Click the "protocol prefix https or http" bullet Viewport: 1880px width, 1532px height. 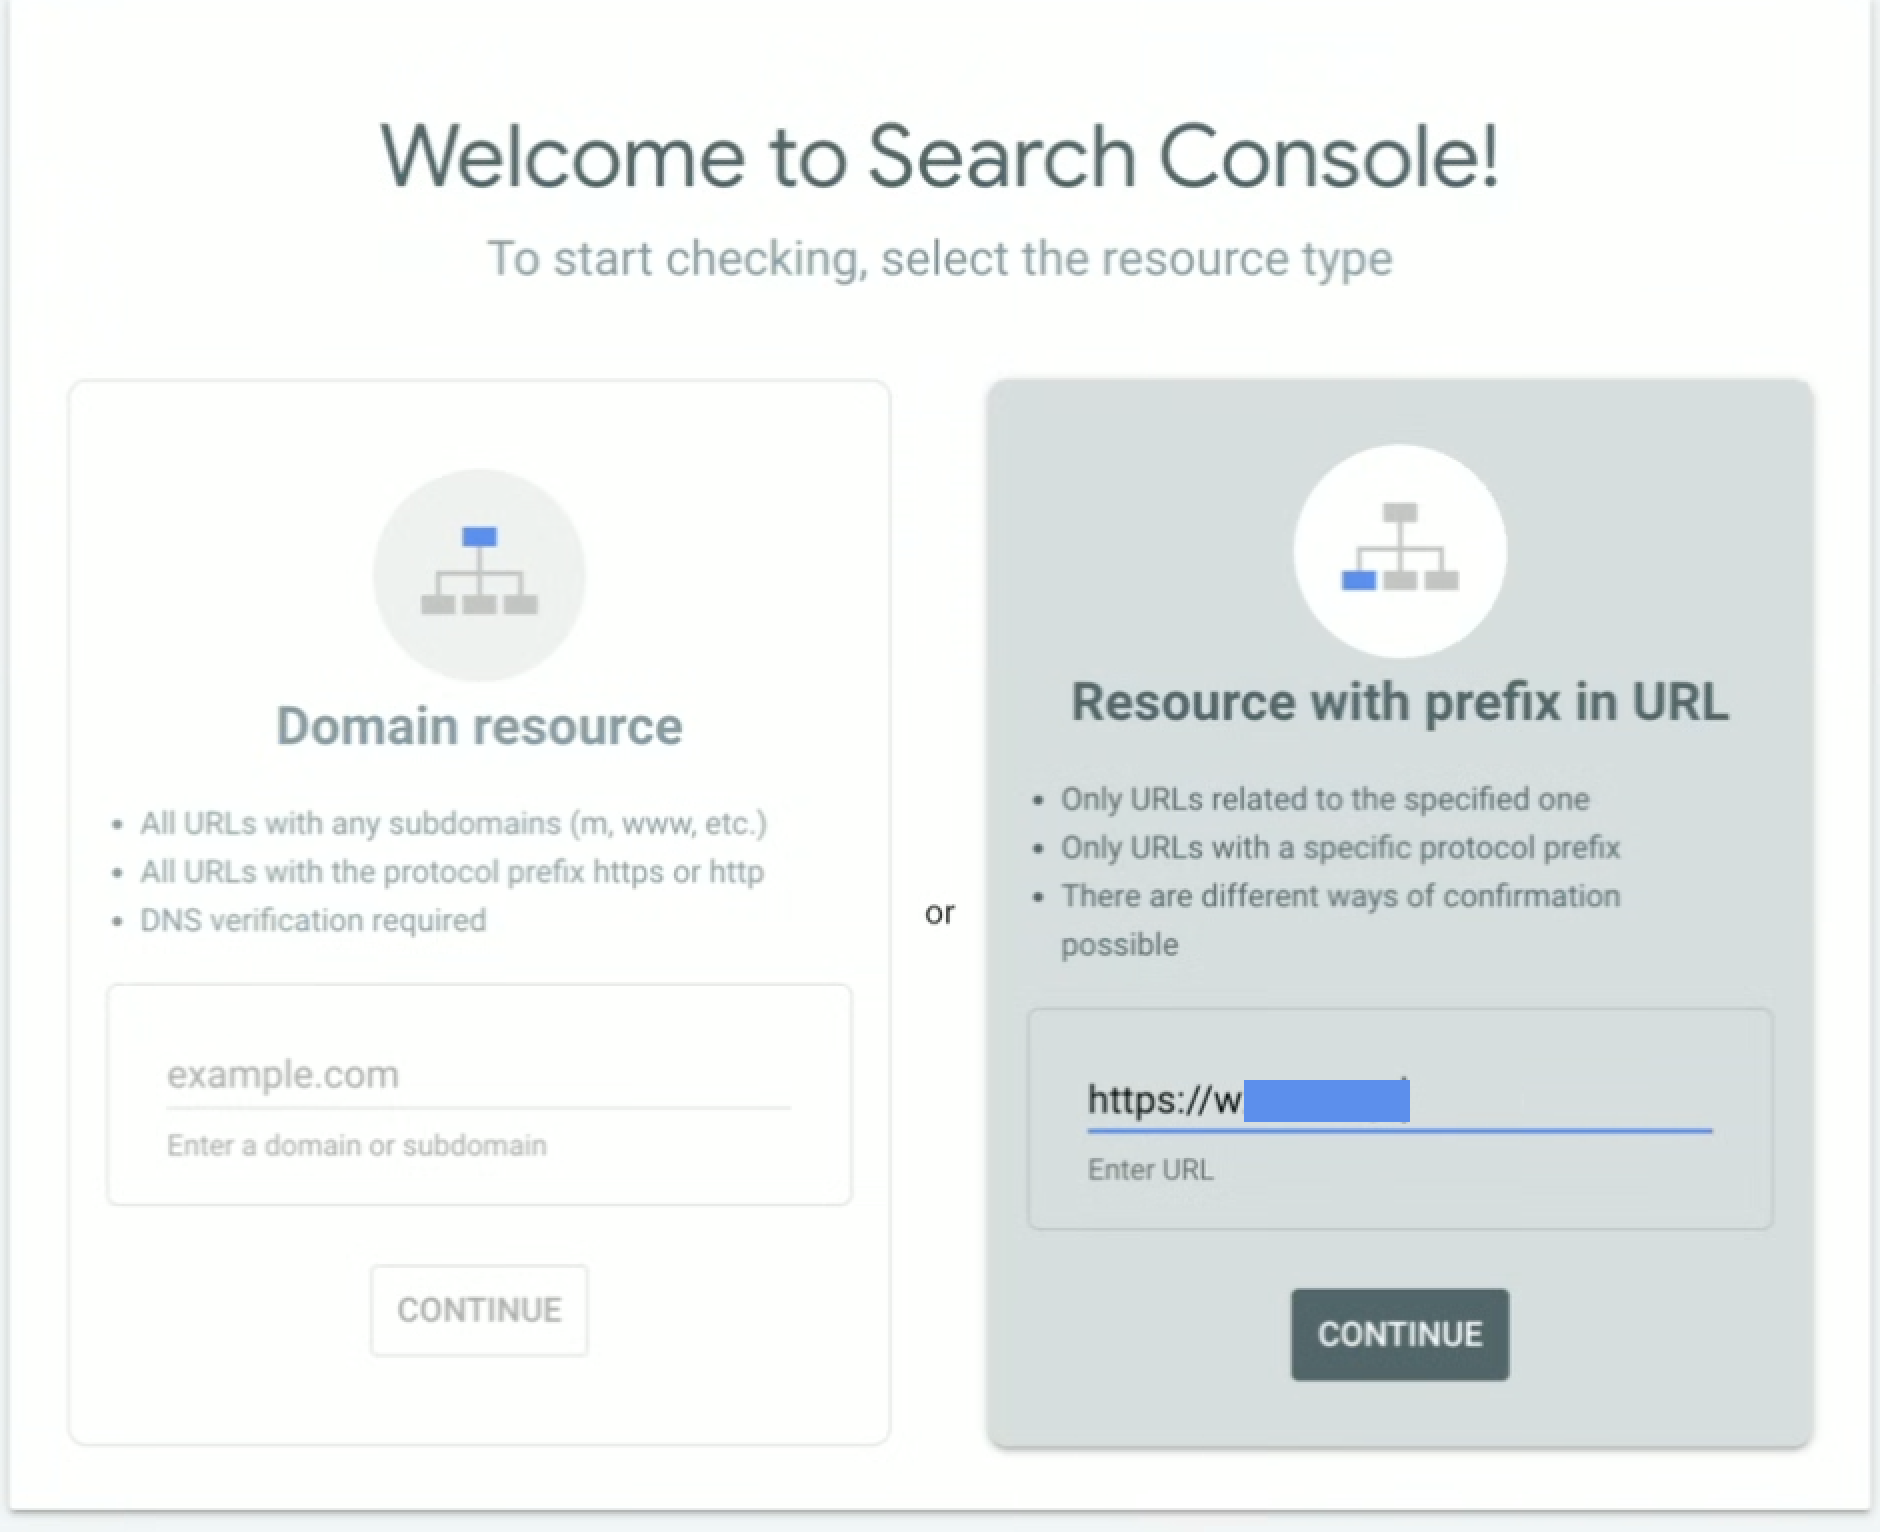pos(451,872)
